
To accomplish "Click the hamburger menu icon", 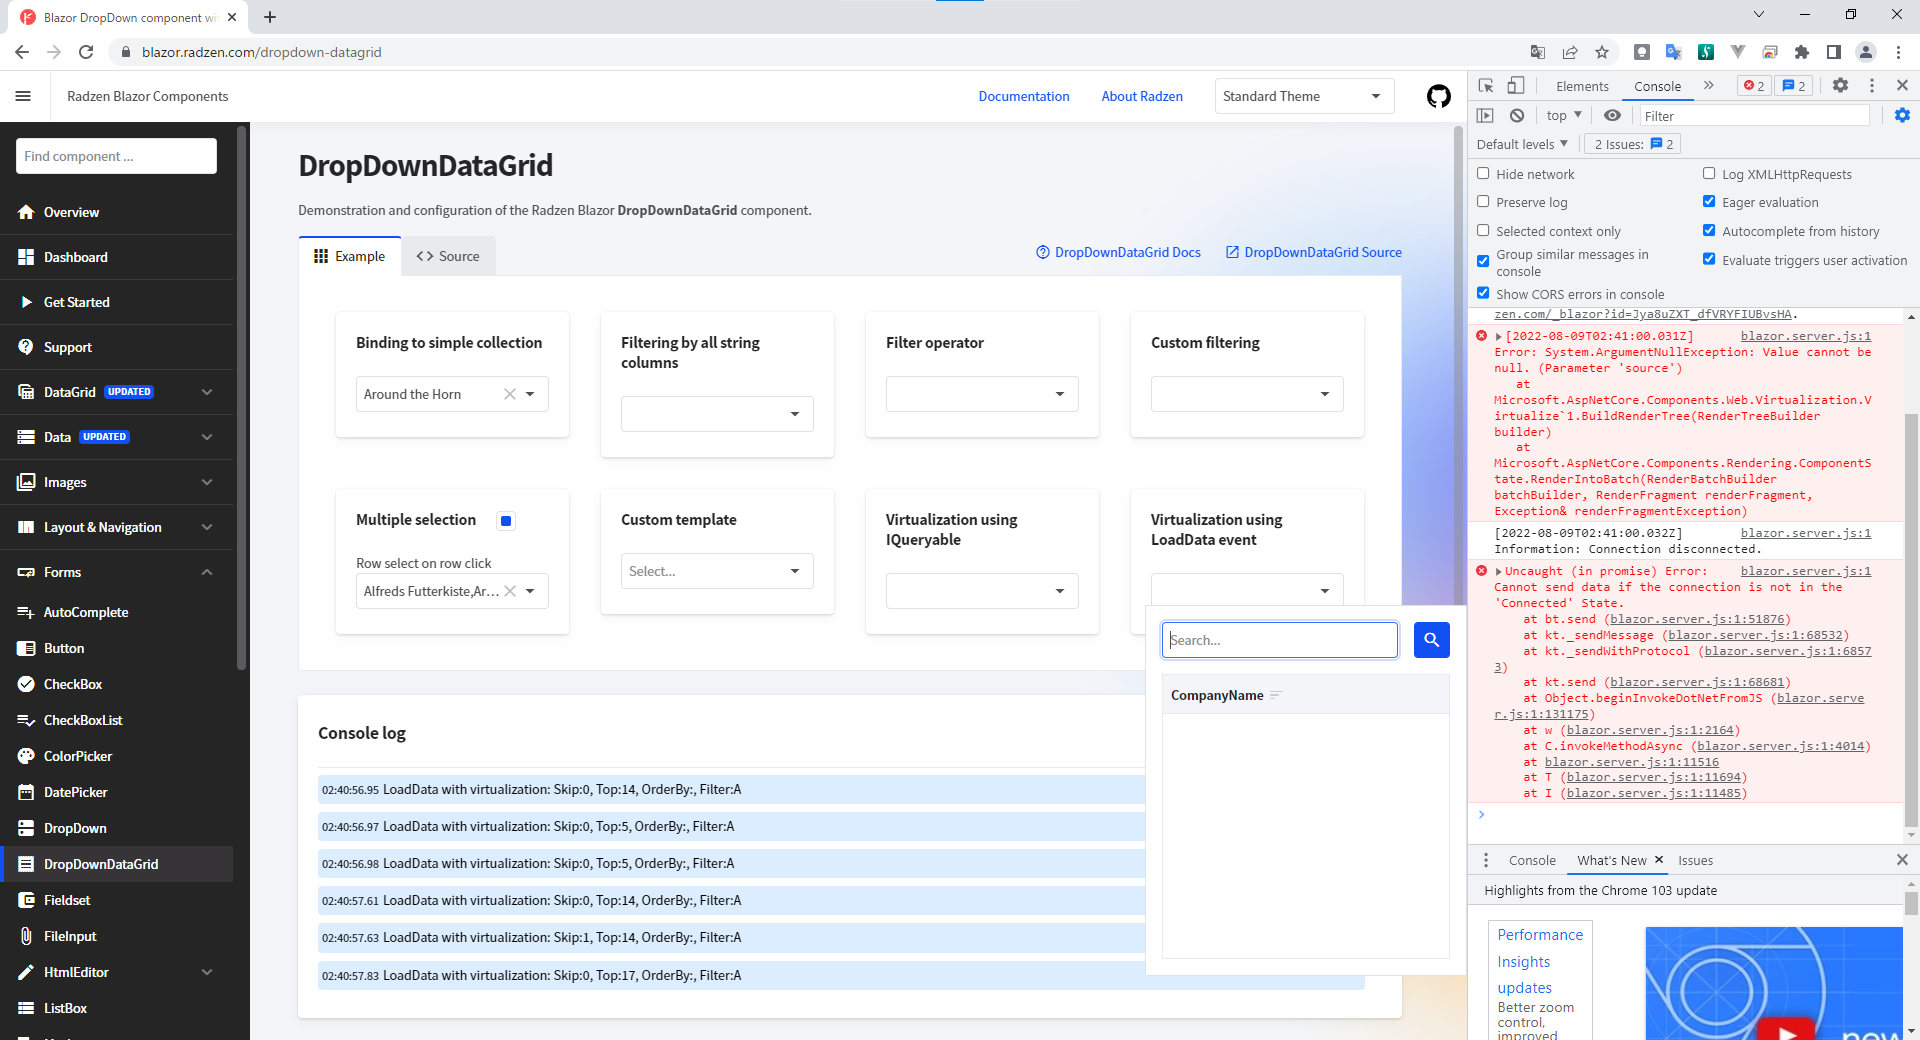I will click(x=24, y=96).
